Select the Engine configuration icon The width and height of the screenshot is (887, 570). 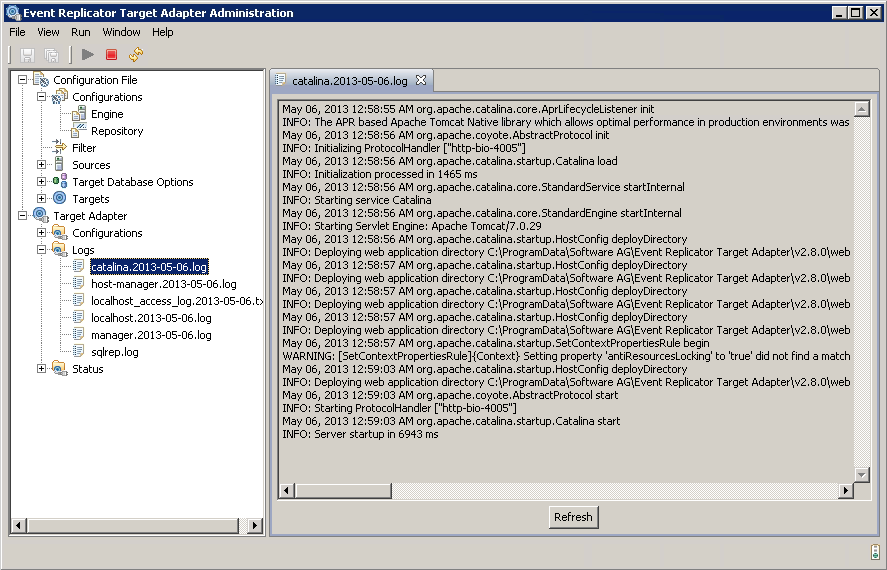pos(79,114)
